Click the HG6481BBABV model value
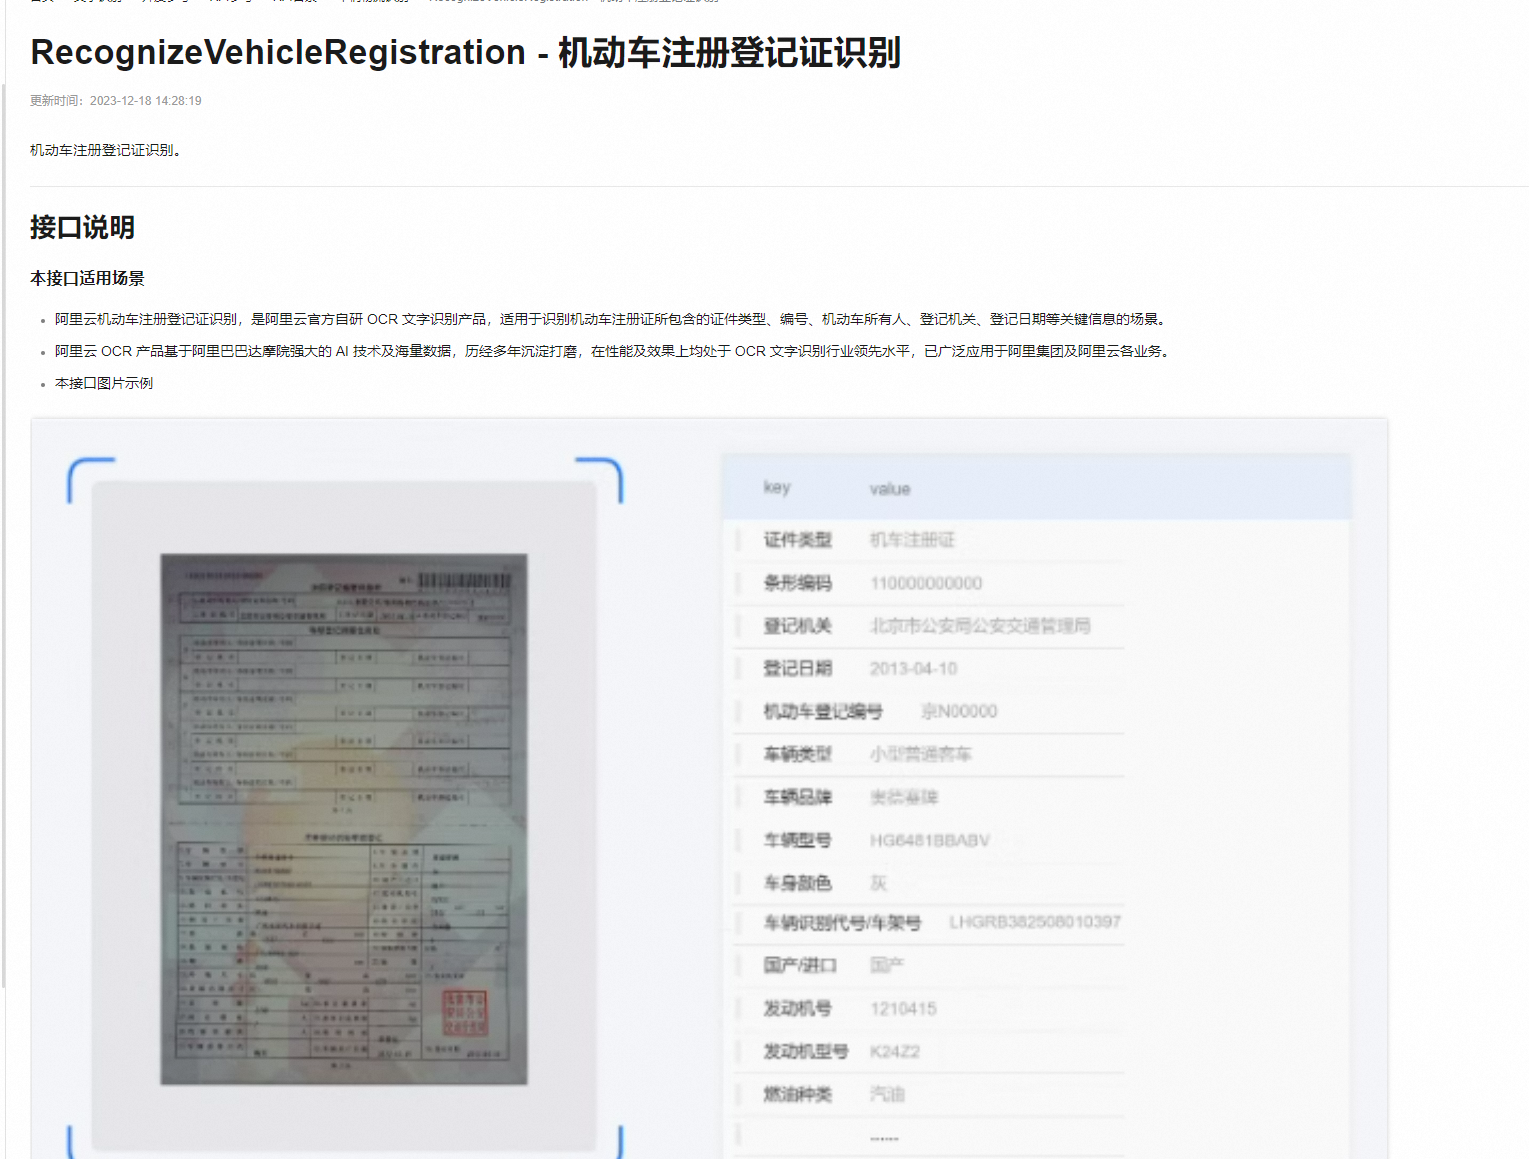Viewport: 1529px width, 1159px height. (930, 840)
